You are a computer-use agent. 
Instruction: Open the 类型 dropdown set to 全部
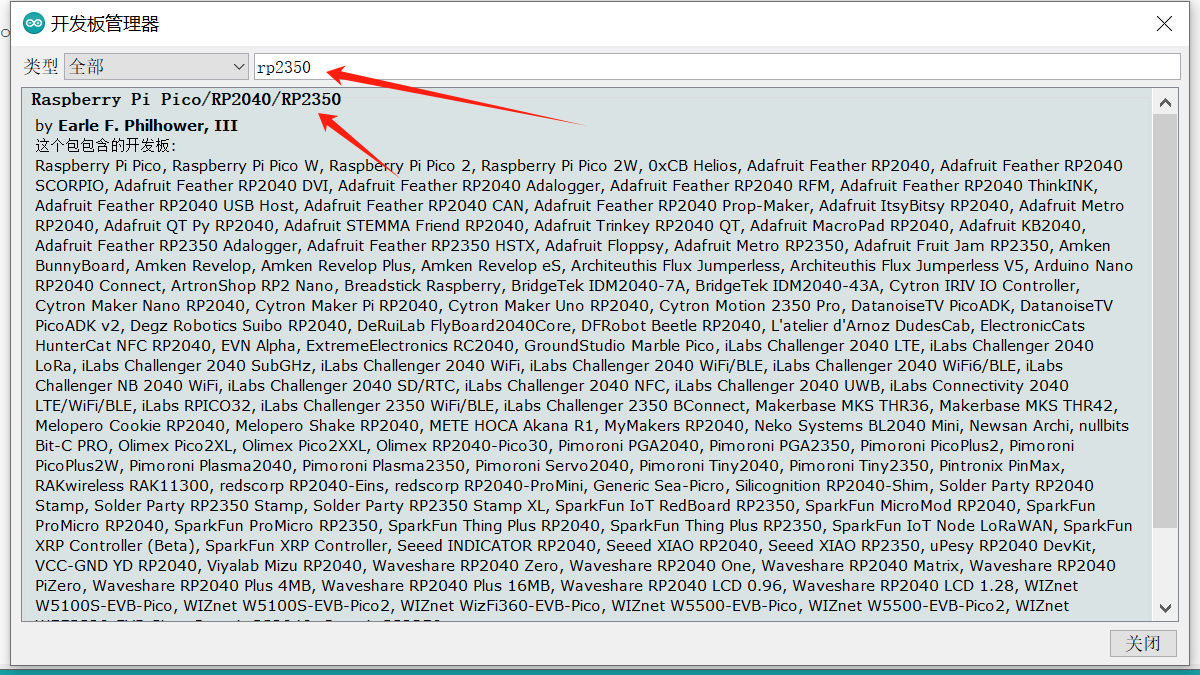click(x=156, y=67)
